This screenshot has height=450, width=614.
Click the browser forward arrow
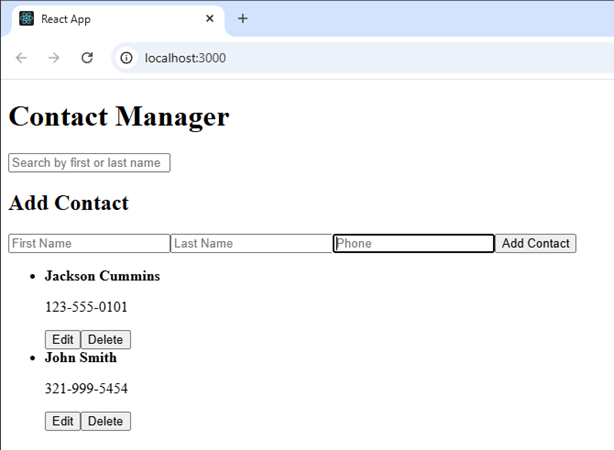click(x=54, y=58)
